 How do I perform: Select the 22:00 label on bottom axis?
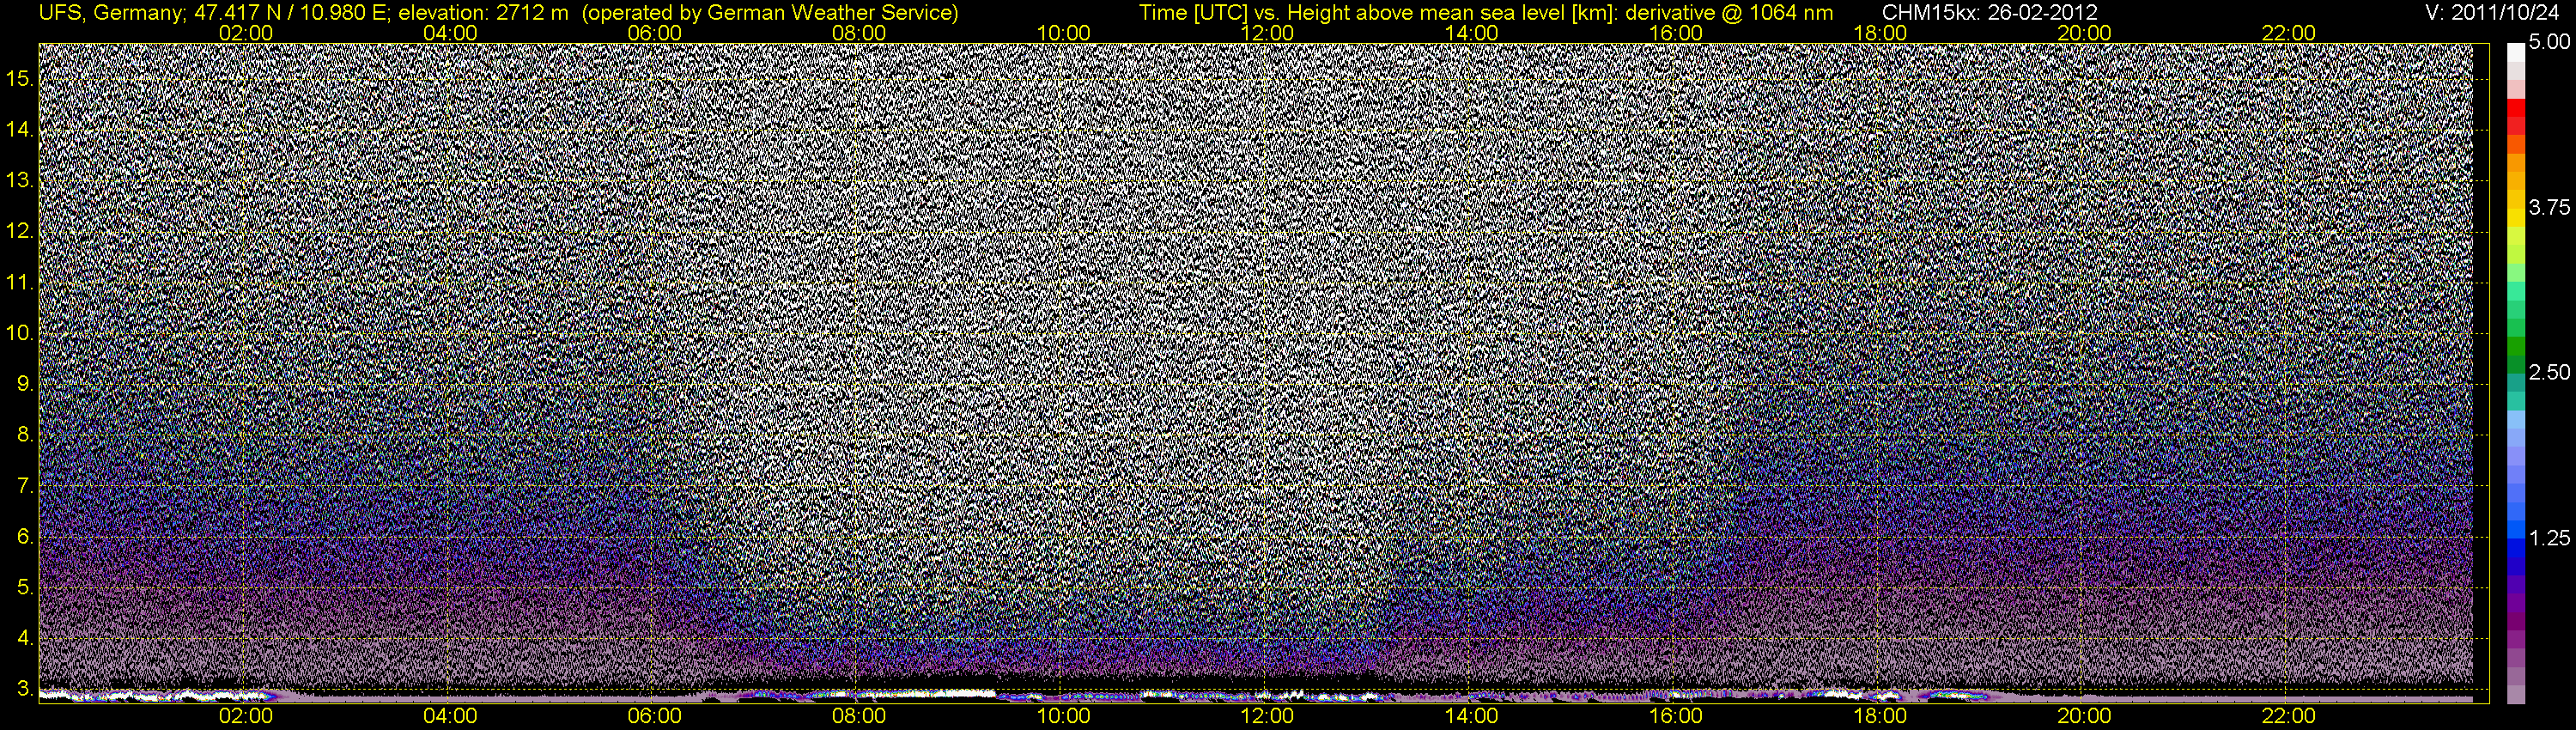(x=2289, y=716)
